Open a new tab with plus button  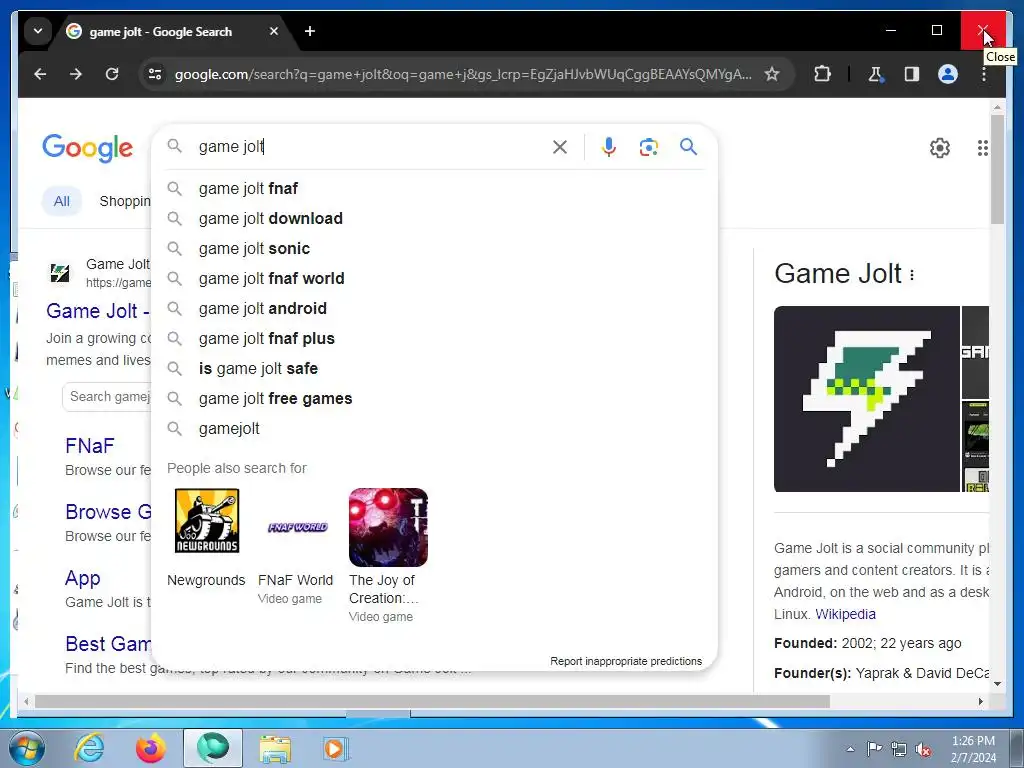click(x=310, y=31)
